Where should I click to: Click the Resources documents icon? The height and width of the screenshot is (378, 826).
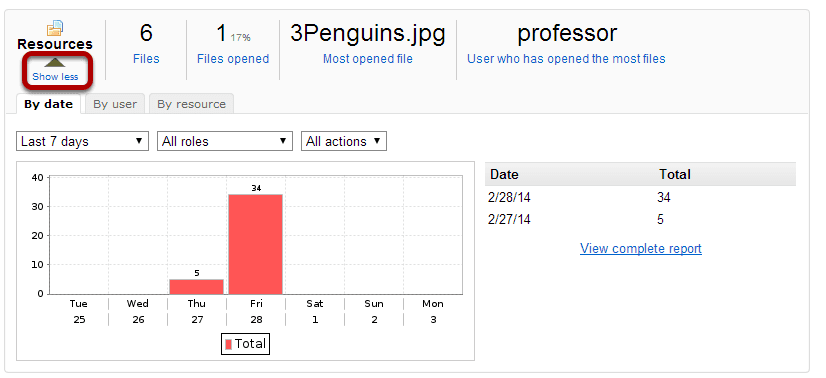[54, 27]
